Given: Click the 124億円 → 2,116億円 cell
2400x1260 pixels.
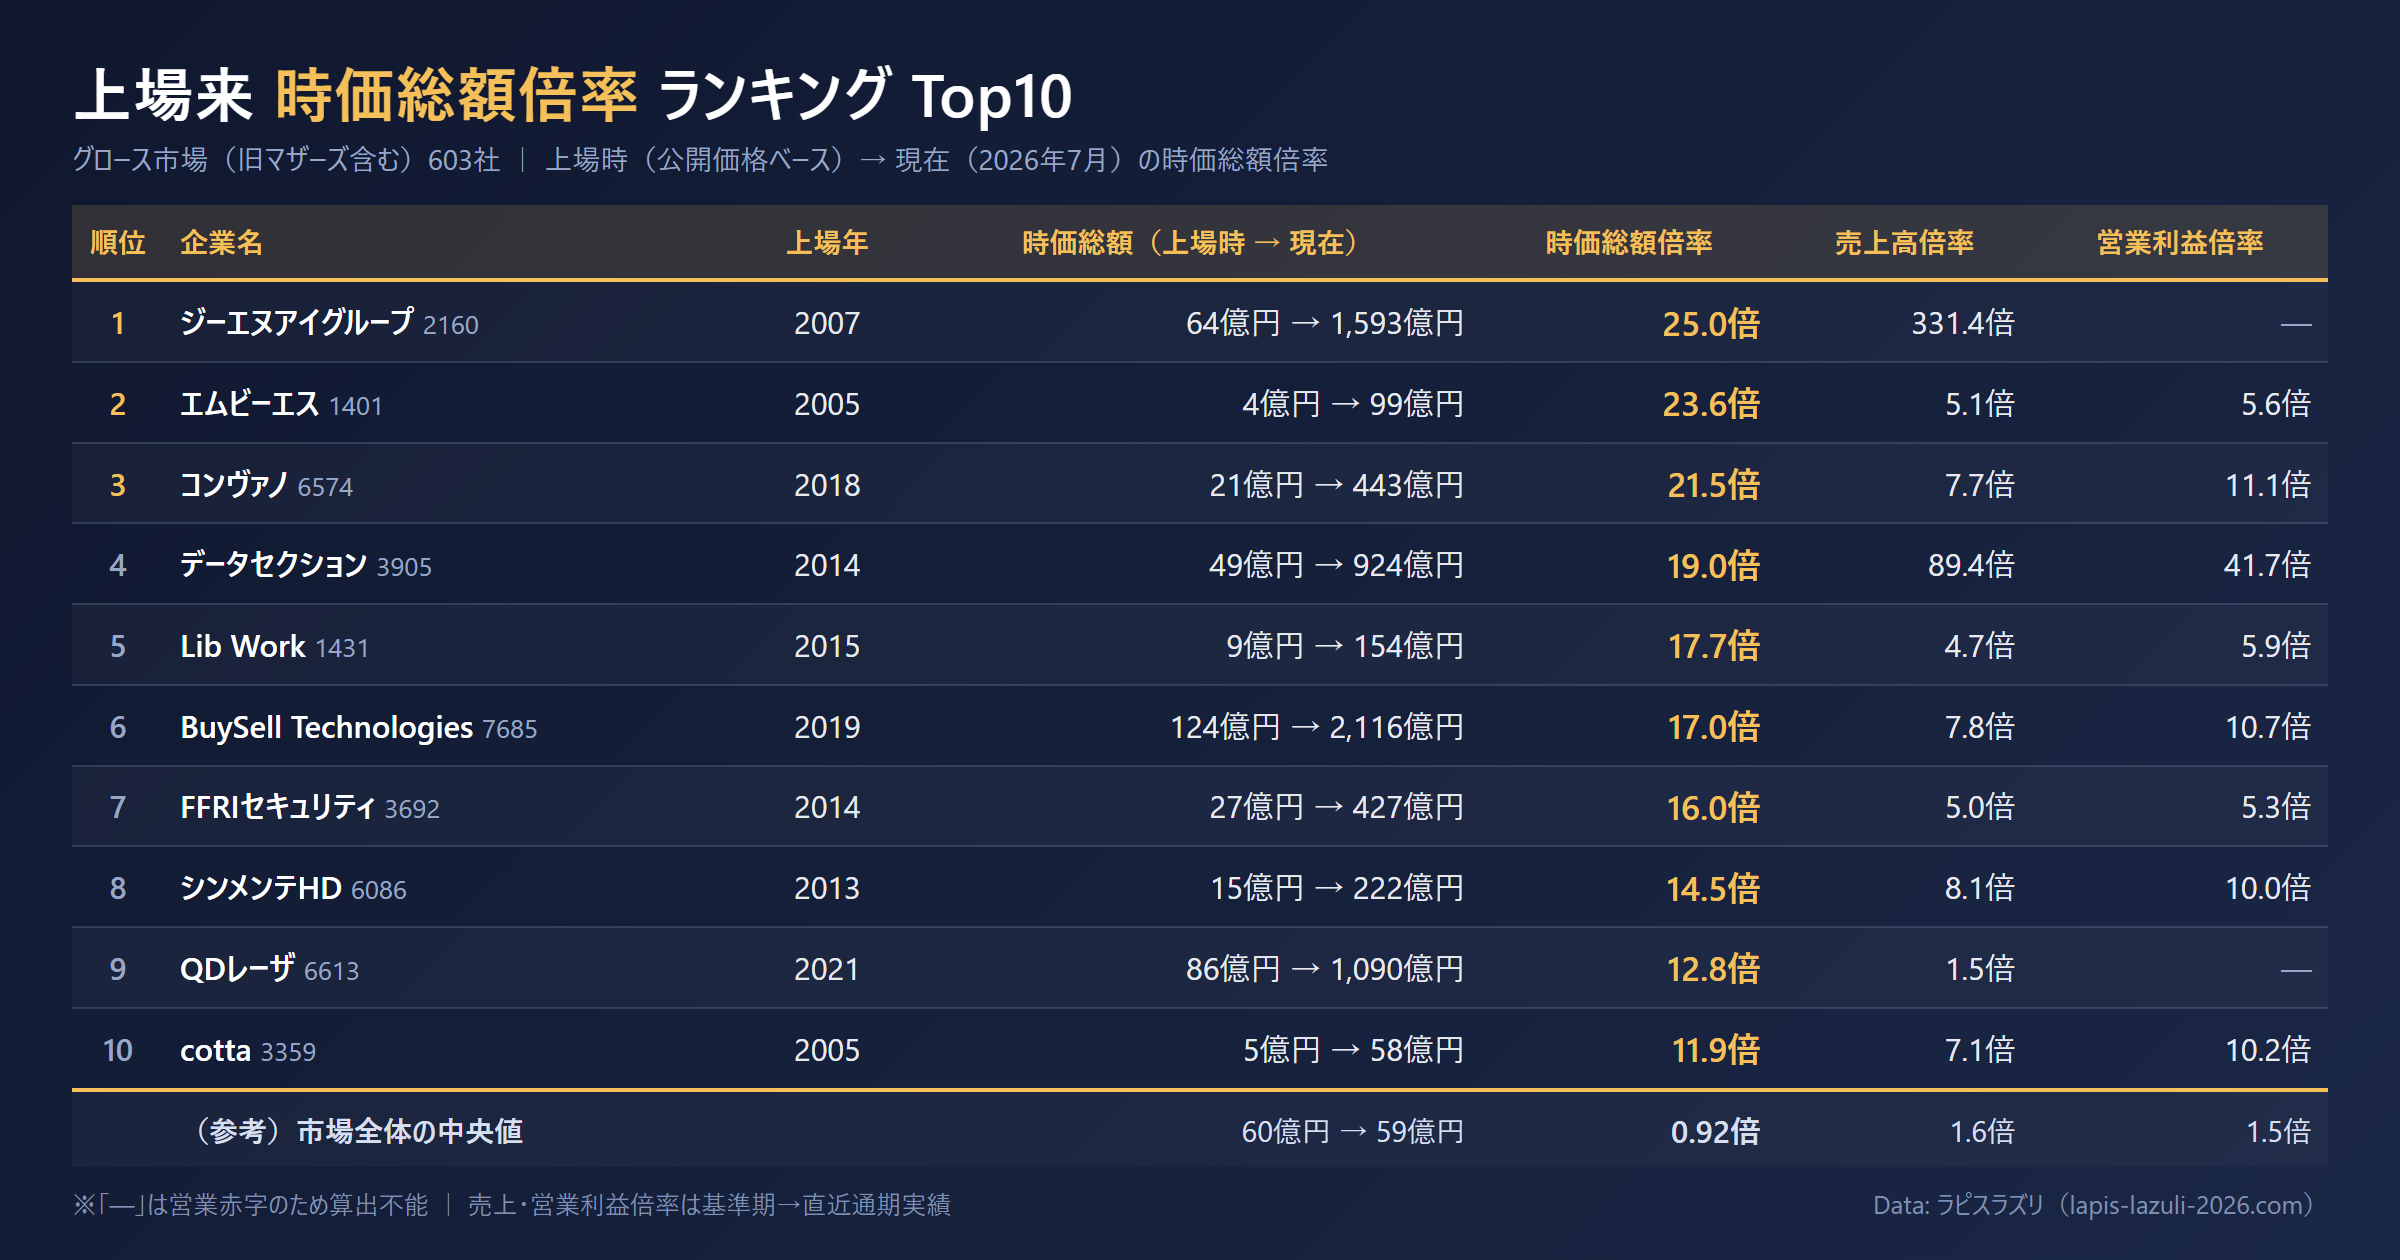Looking at the screenshot, I should coord(1317,727).
